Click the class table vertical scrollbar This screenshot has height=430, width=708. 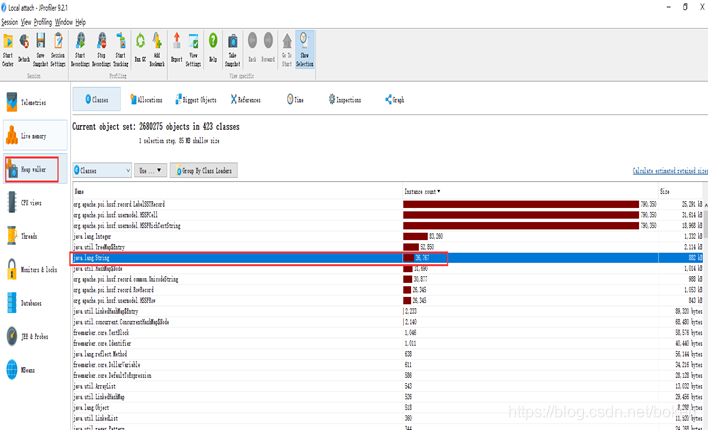pos(705,314)
